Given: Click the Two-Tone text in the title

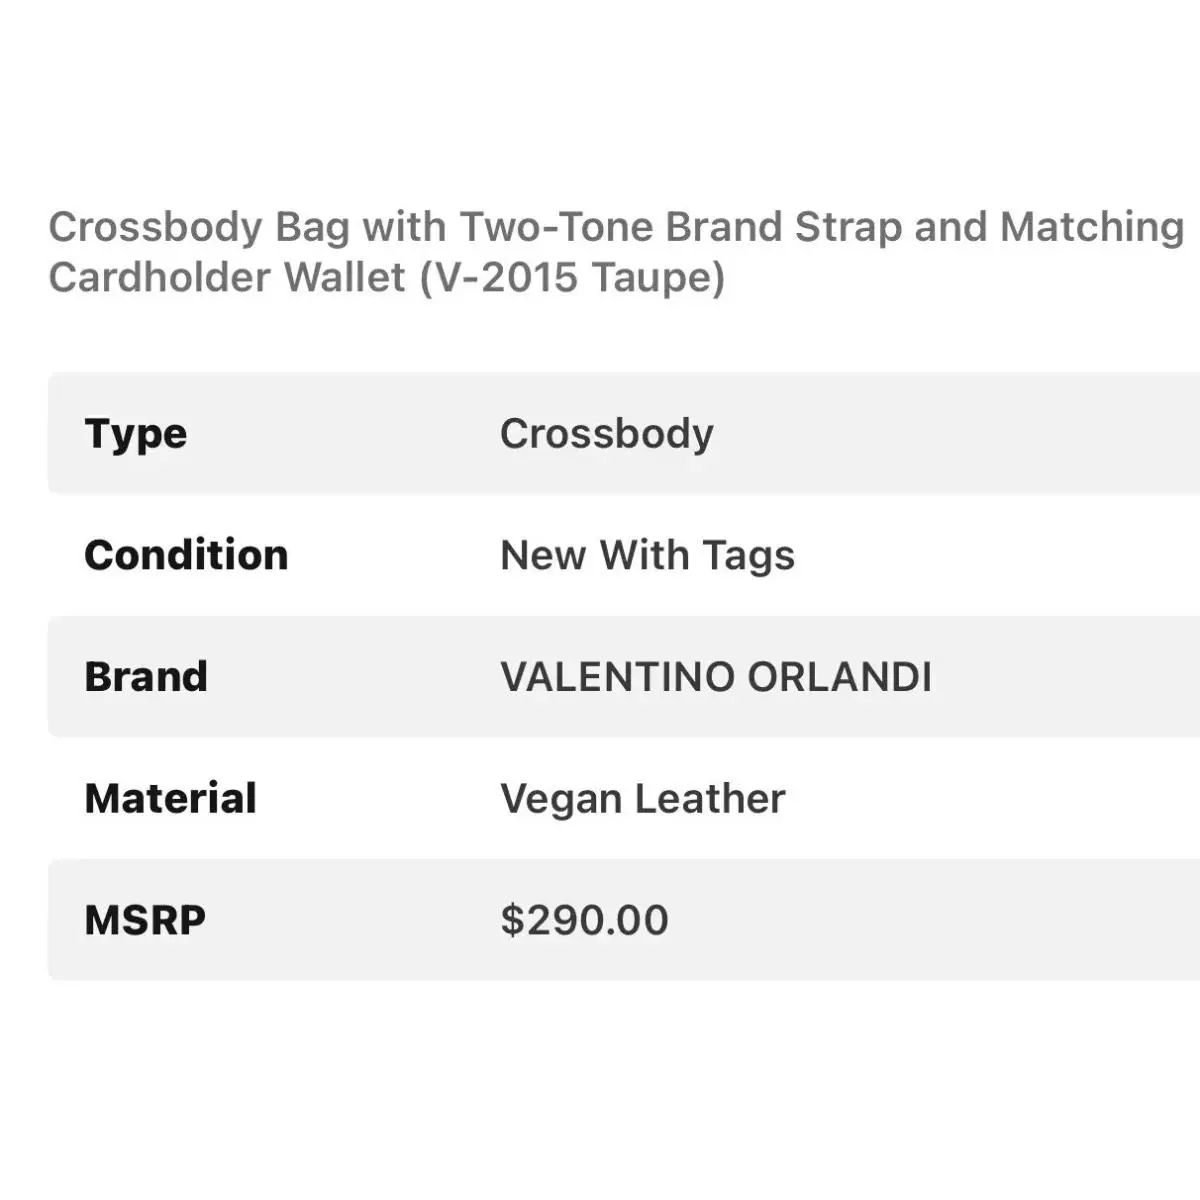Looking at the screenshot, I should pos(557,227).
